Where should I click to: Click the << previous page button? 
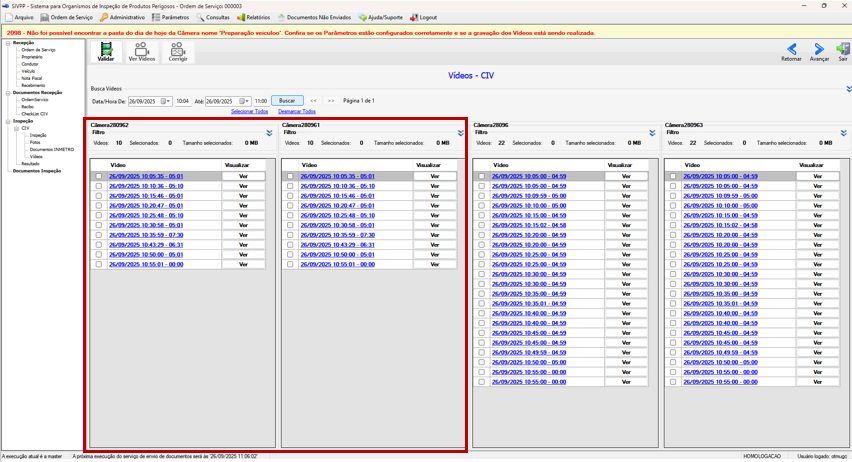point(314,101)
